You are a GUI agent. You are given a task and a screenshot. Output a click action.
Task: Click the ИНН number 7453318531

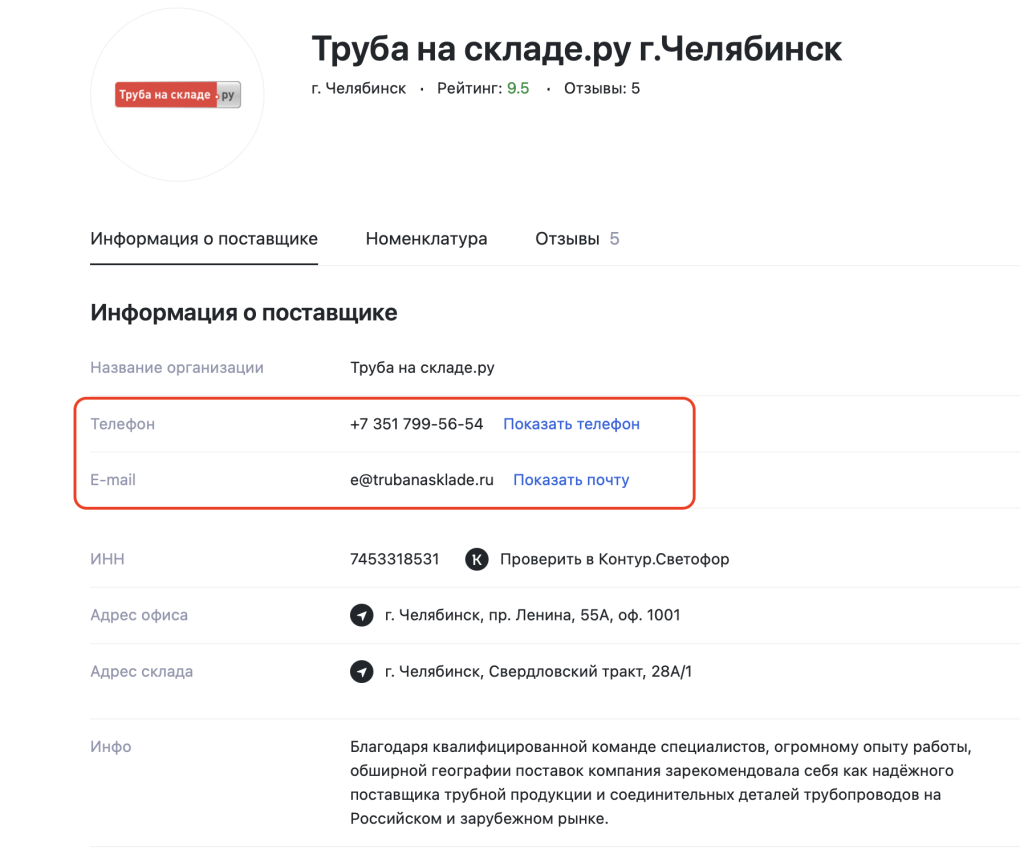click(x=395, y=559)
